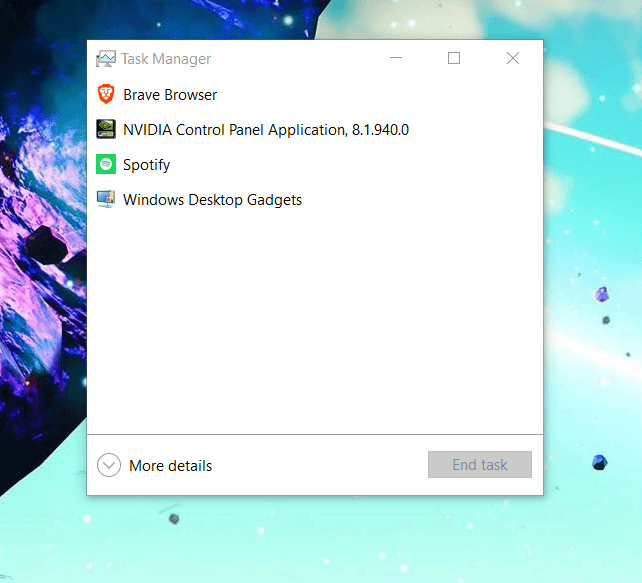Minimize the Task Manager window

[396, 58]
